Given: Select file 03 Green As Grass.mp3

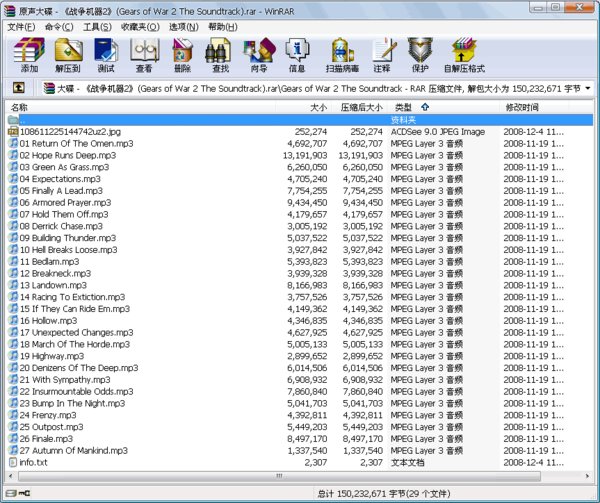Looking at the screenshot, I should [64, 167].
